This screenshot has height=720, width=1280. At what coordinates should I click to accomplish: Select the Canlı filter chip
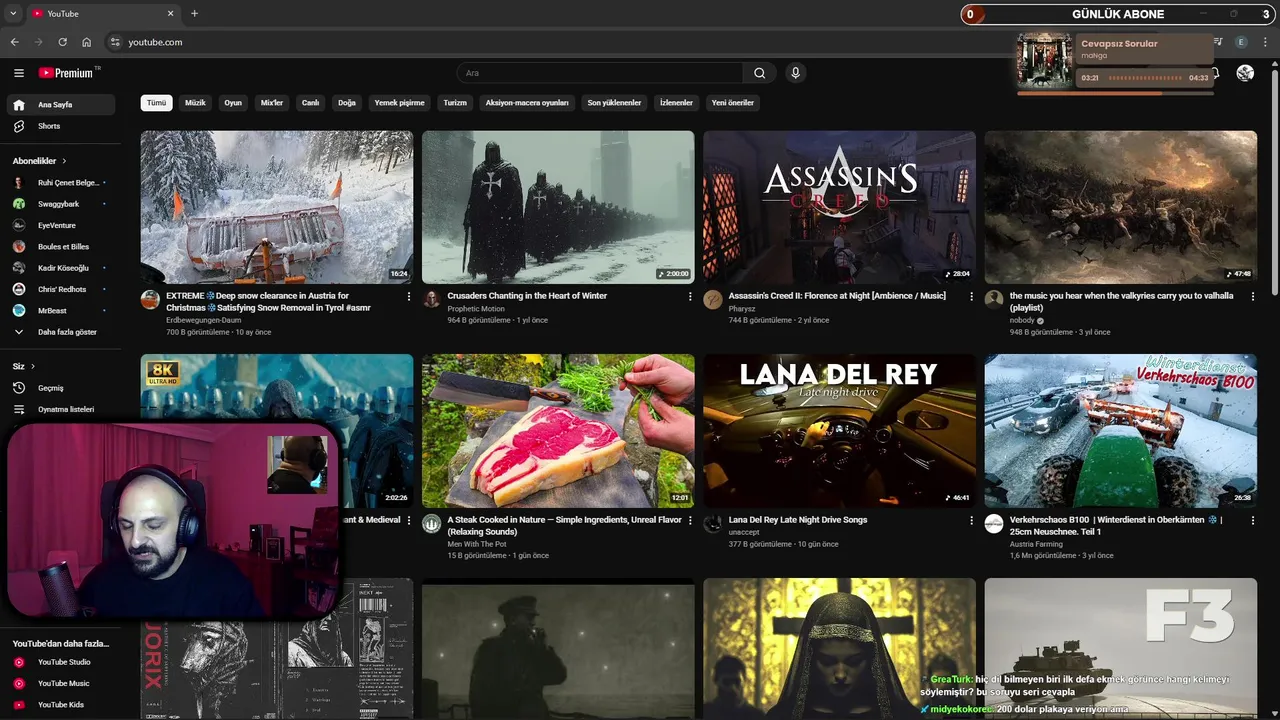(311, 103)
